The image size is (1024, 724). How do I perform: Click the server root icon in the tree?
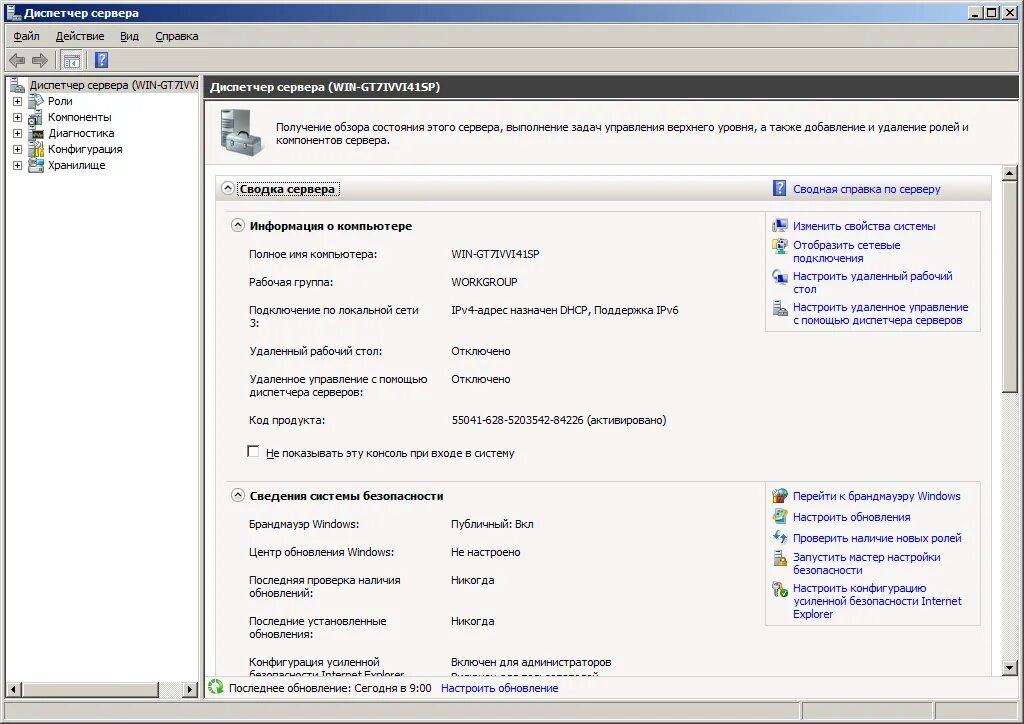pos(17,85)
